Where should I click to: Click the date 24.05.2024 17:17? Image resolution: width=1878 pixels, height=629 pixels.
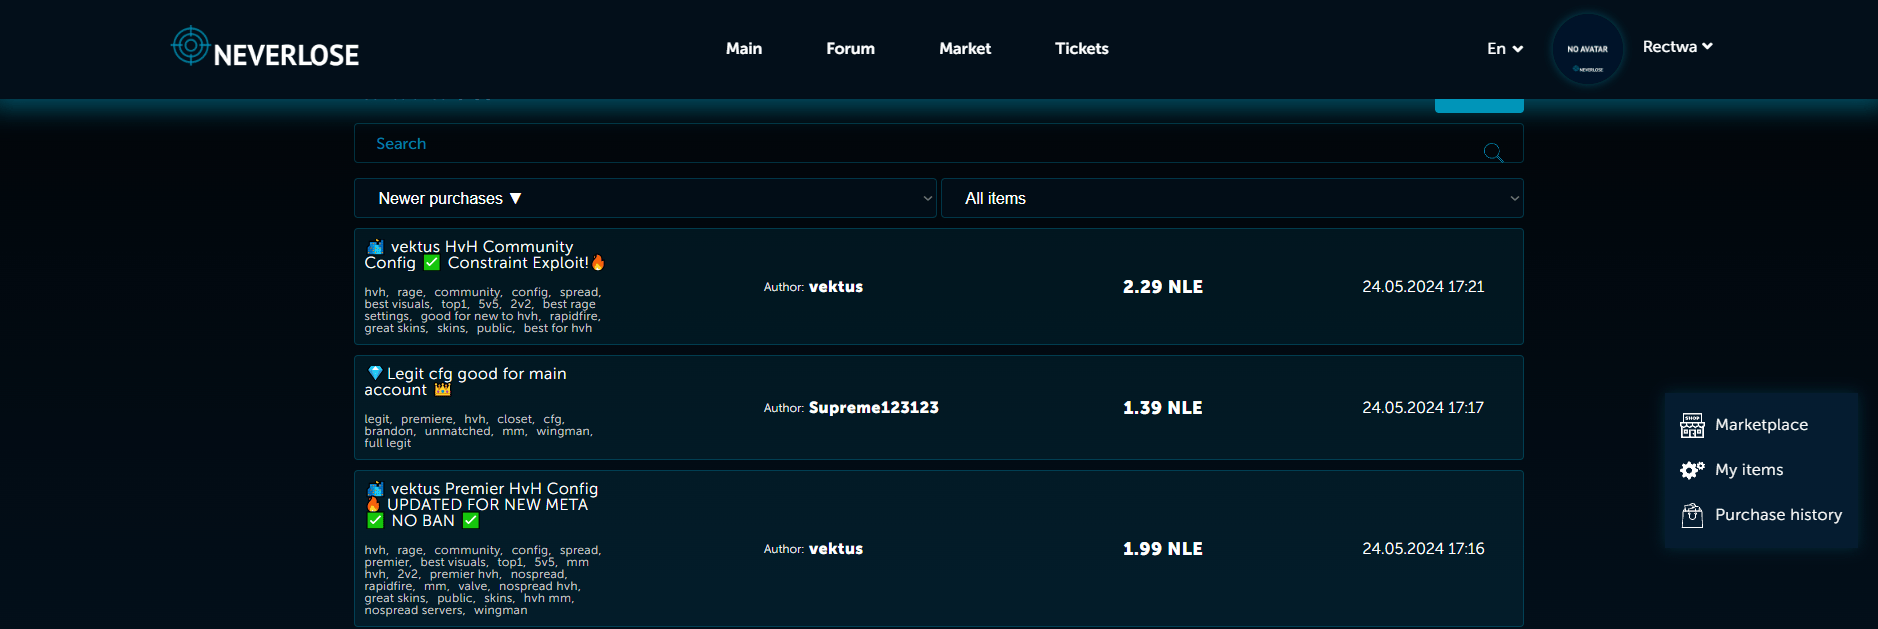(1423, 407)
